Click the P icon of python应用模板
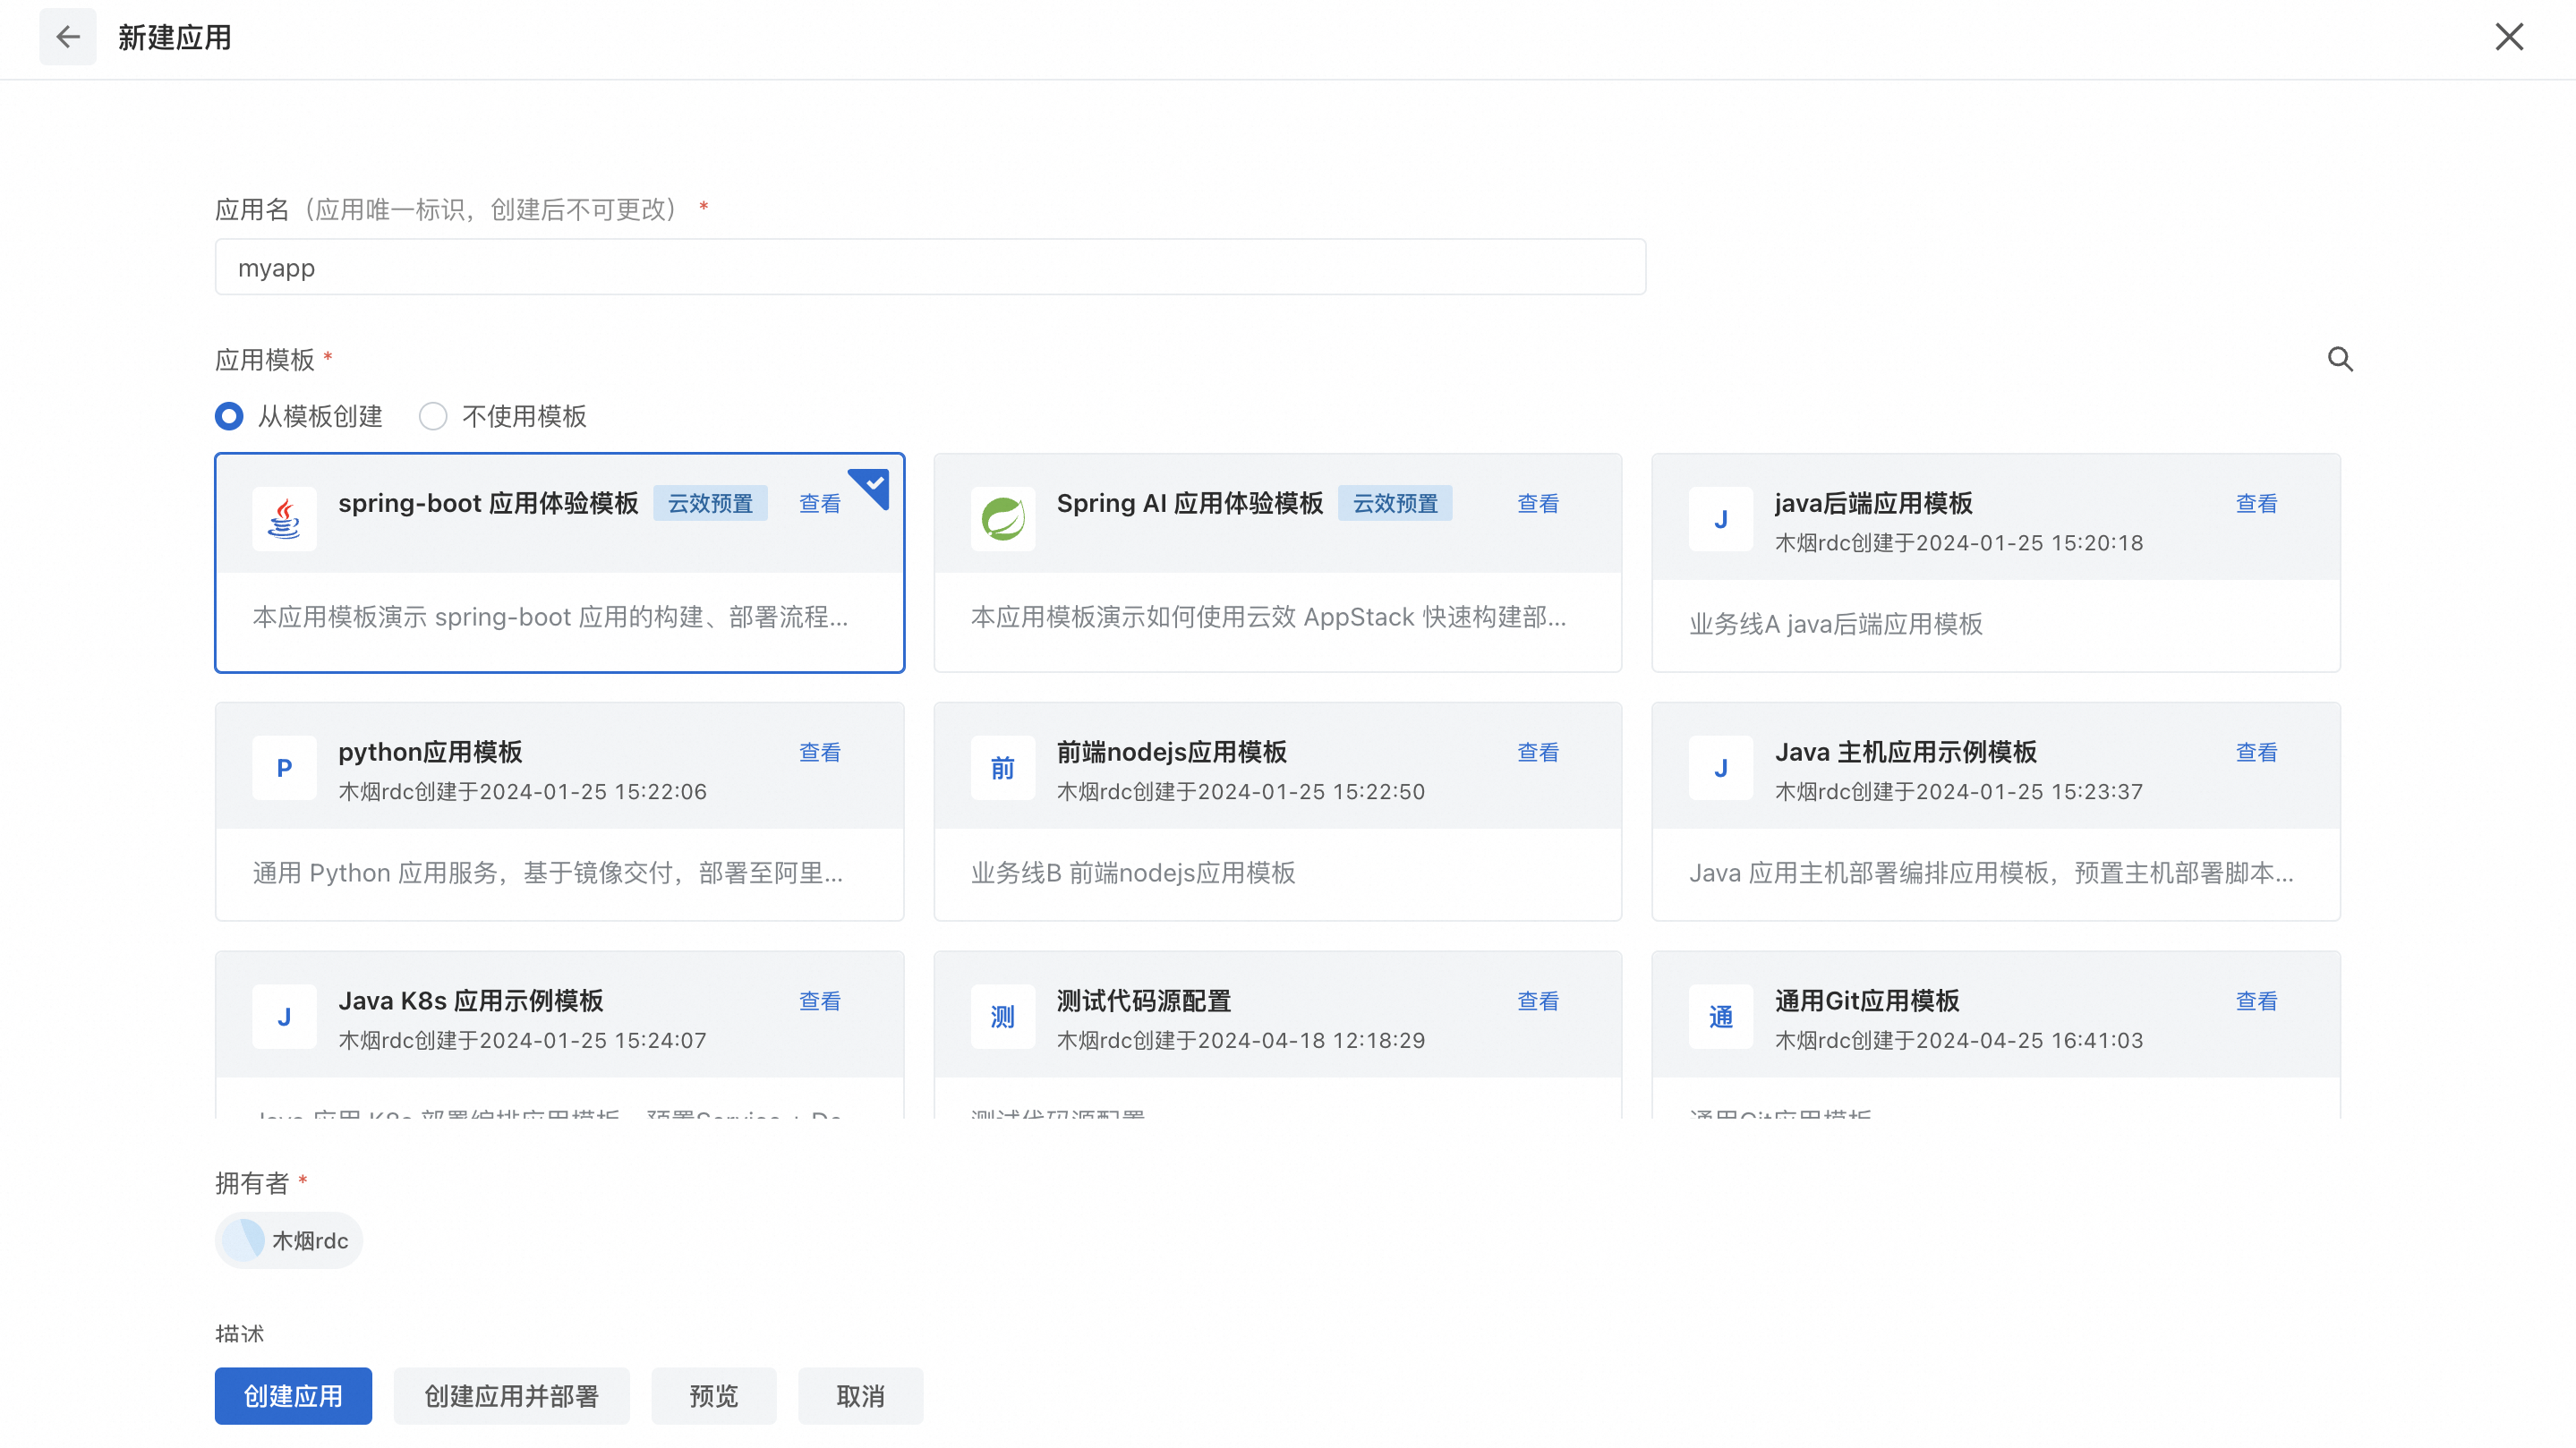This screenshot has height=1448, width=2576. click(x=284, y=767)
